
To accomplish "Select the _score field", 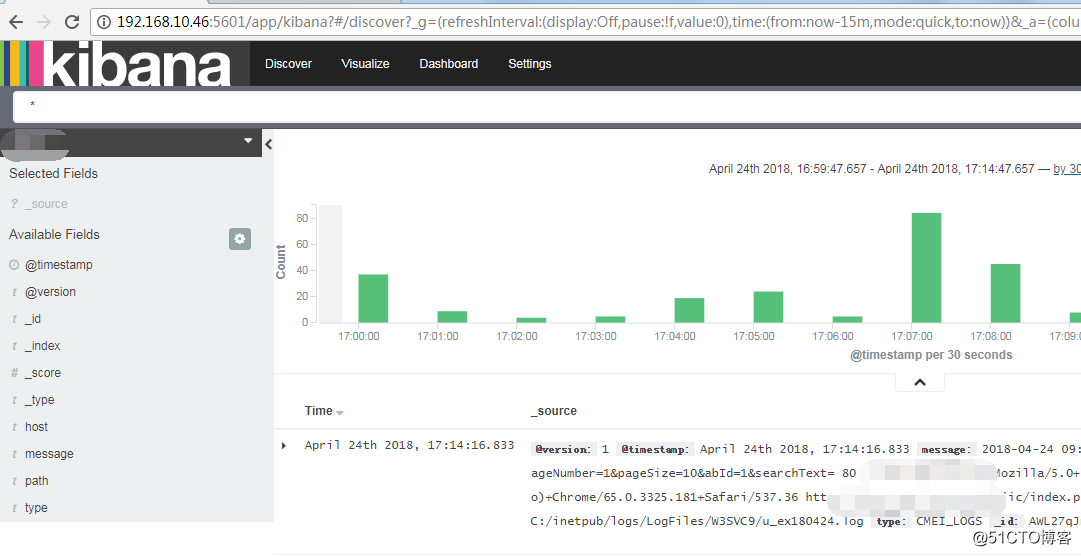I will tap(43, 373).
